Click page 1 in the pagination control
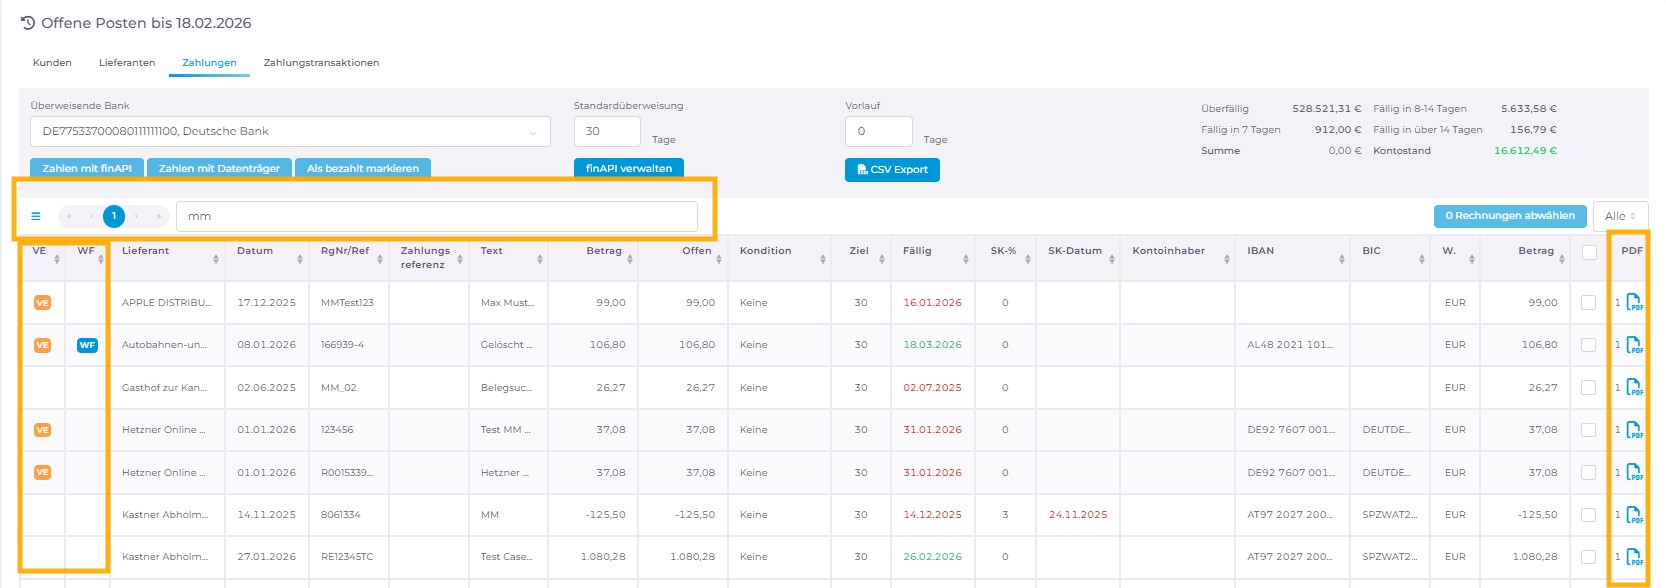The height and width of the screenshot is (588, 1666). (114, 216)
